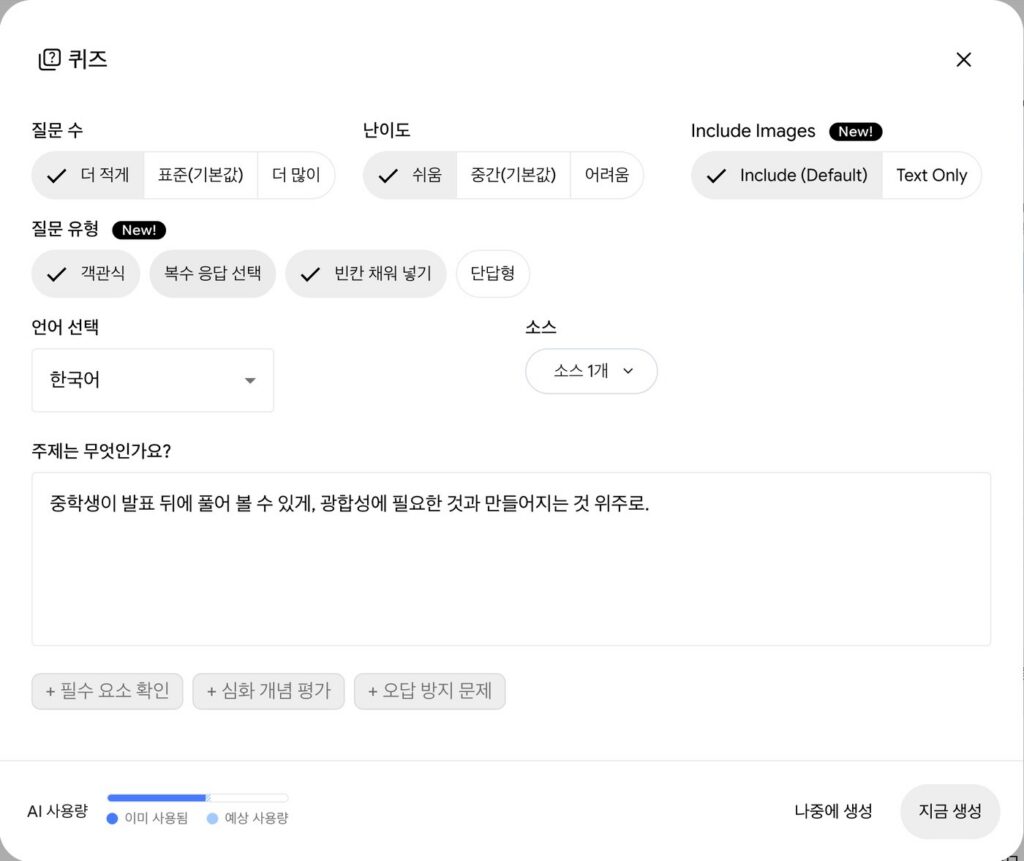Choose 중간(기본값) difficulty
The height and width of the screenshot is (861, 1024).
click(513, 175)
